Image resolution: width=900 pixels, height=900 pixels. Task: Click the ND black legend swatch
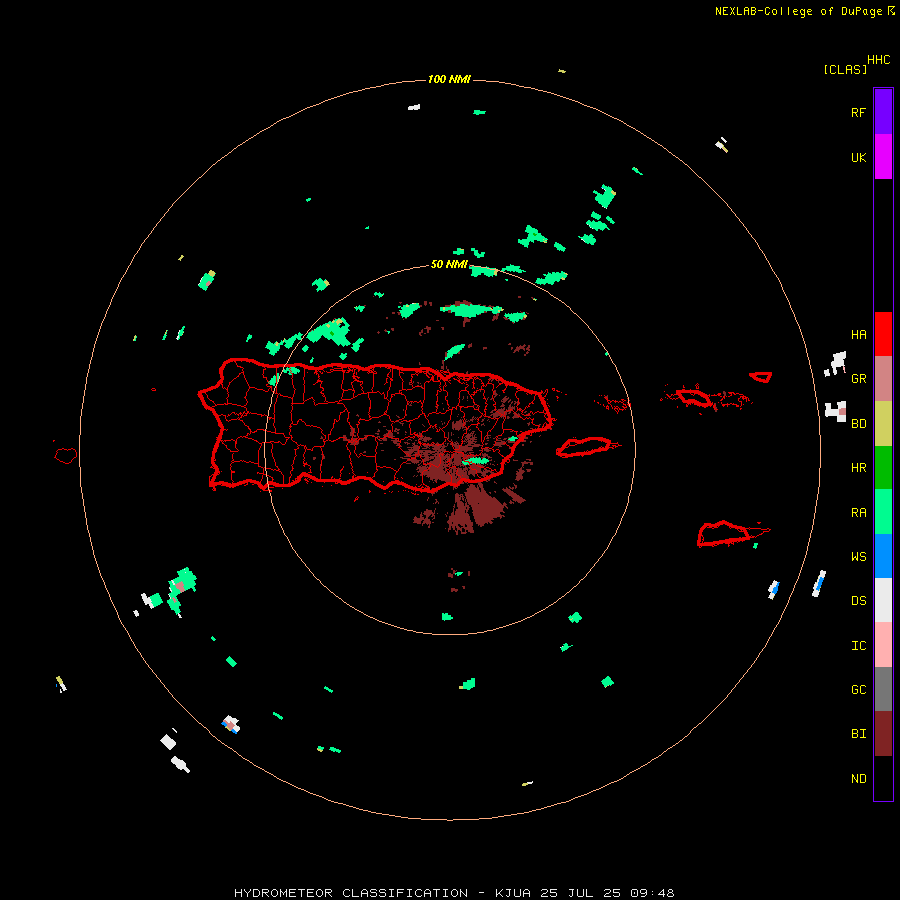(x=883, y=778)
